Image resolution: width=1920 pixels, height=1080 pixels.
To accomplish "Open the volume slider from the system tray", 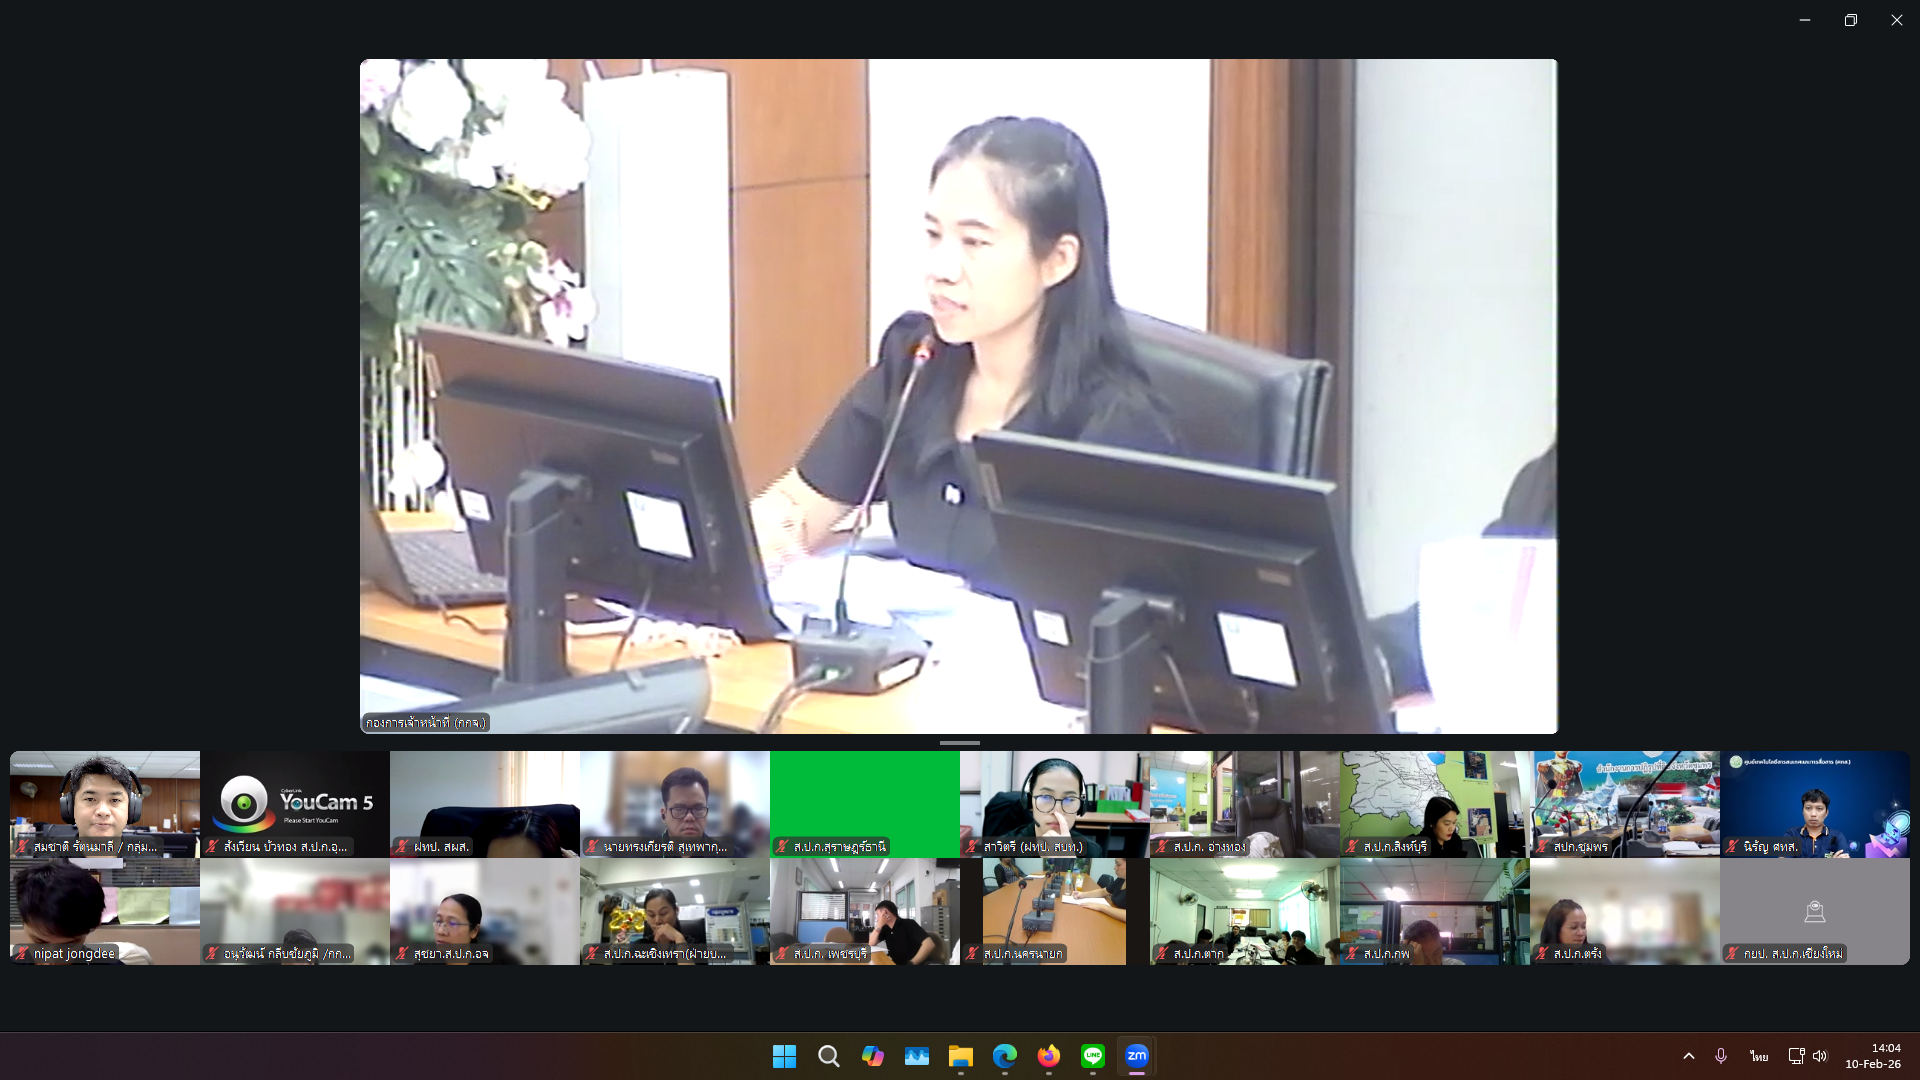I will click(x=1820, y=1055).
